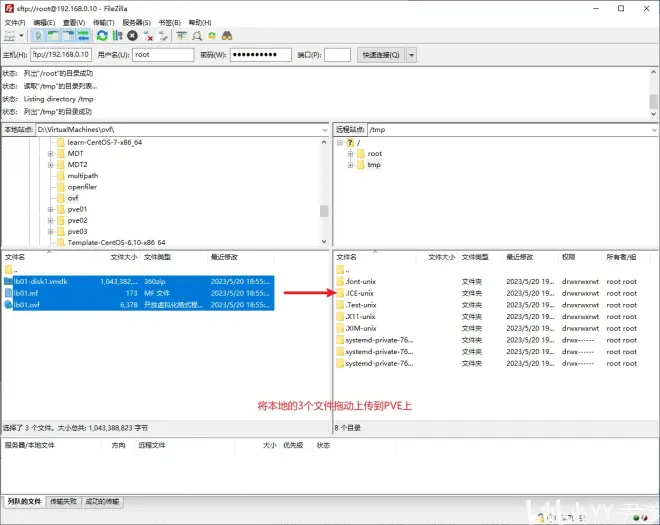
Task: Open the 帮助(H) menu
Action: pyautogui.click(x=200, y=22)
